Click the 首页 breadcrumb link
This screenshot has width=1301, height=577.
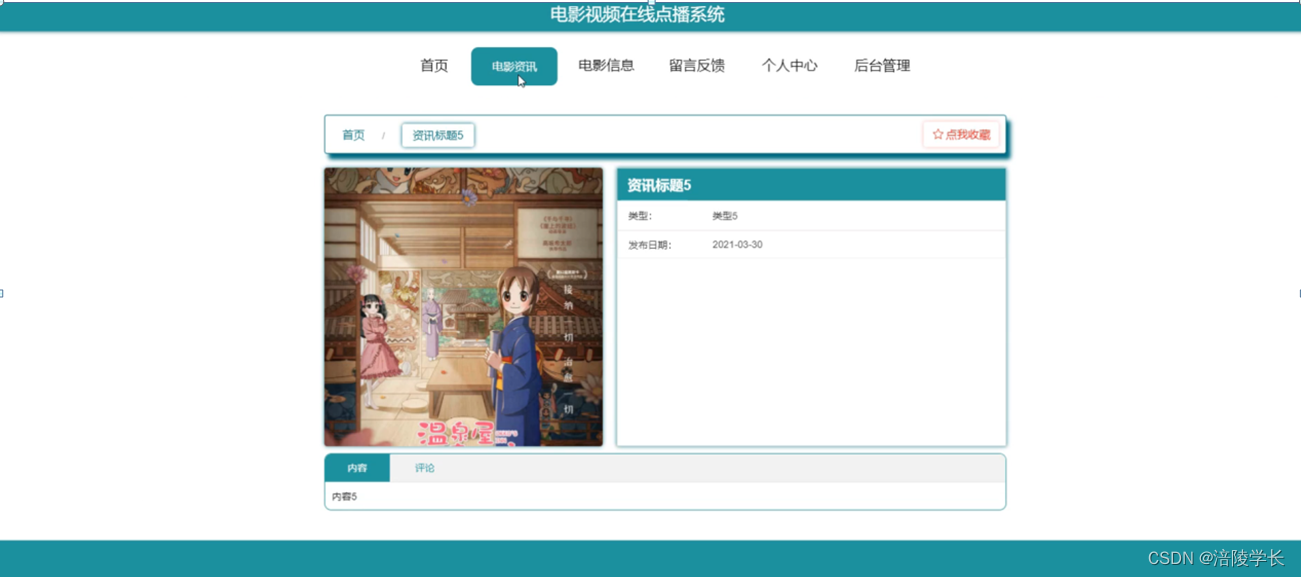(x=352, y=133)
